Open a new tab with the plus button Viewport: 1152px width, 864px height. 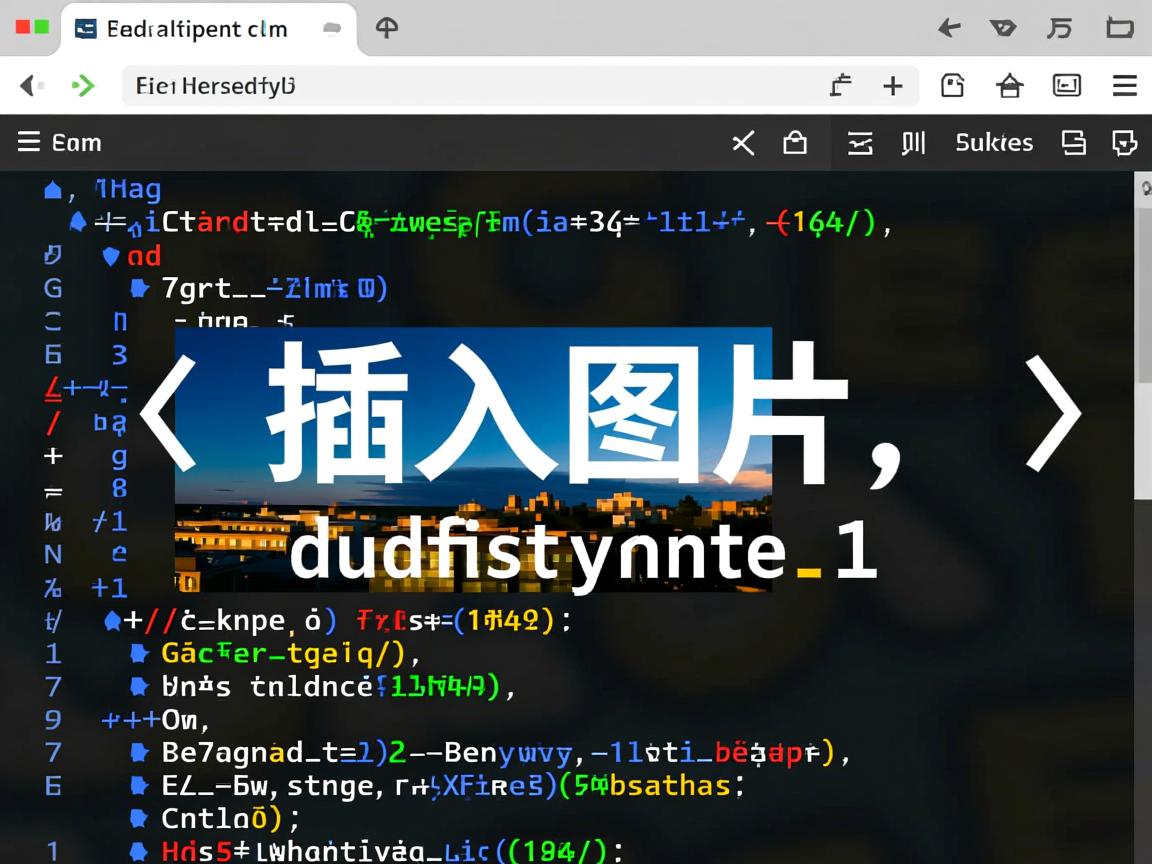point(893,86)
